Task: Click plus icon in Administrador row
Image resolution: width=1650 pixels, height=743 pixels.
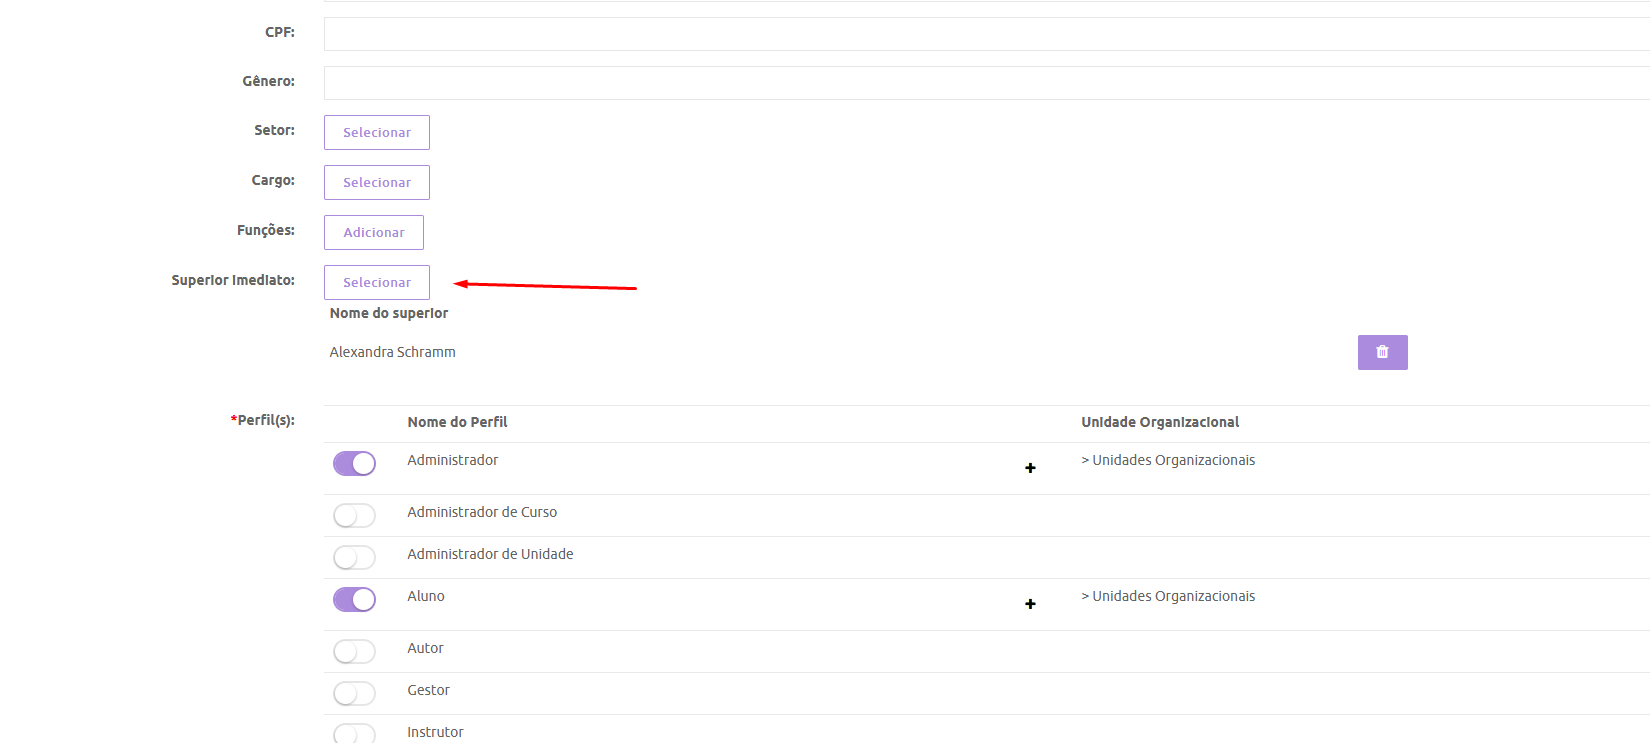Action: coord(1030,468)
